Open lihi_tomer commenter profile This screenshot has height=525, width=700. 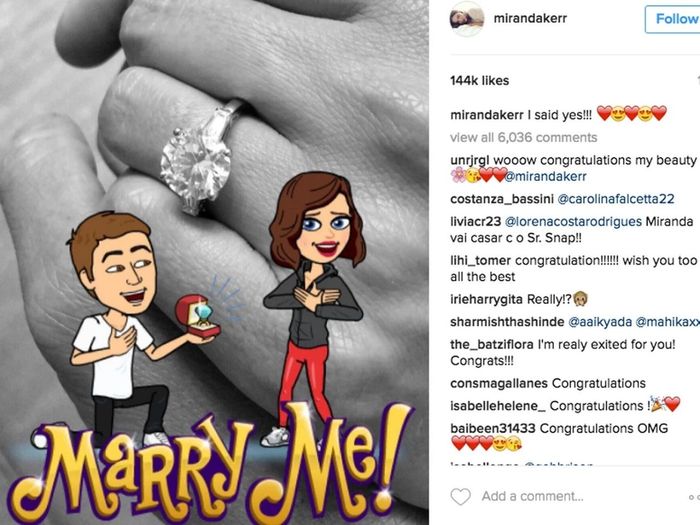tap(480, 261)
